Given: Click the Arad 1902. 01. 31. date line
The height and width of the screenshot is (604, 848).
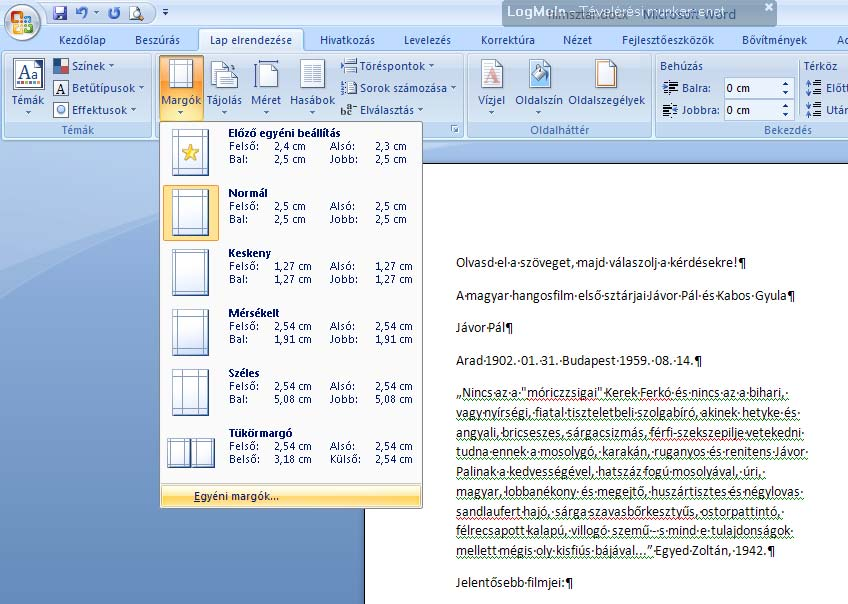Looking at the screenshot, I should pos(579,361).
